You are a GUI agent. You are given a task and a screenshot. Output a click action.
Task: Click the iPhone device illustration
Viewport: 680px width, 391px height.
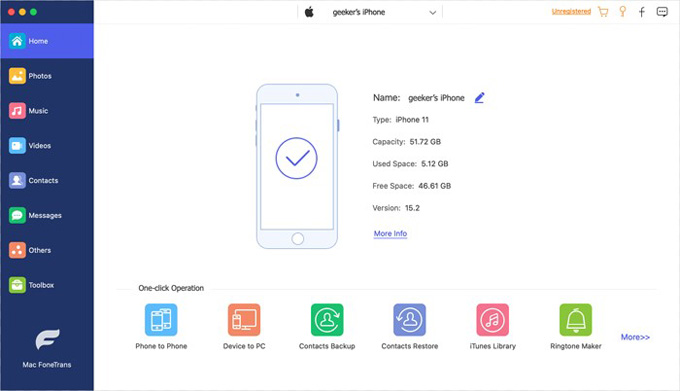297,166
